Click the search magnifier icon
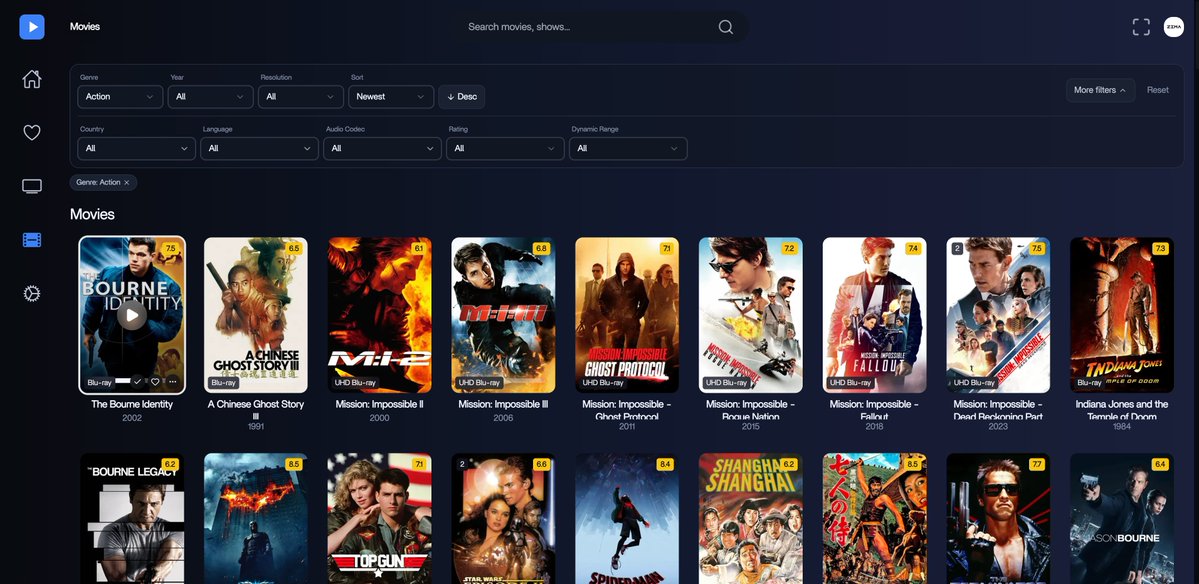The image size is (1199, 584). (x=726, y=27)
